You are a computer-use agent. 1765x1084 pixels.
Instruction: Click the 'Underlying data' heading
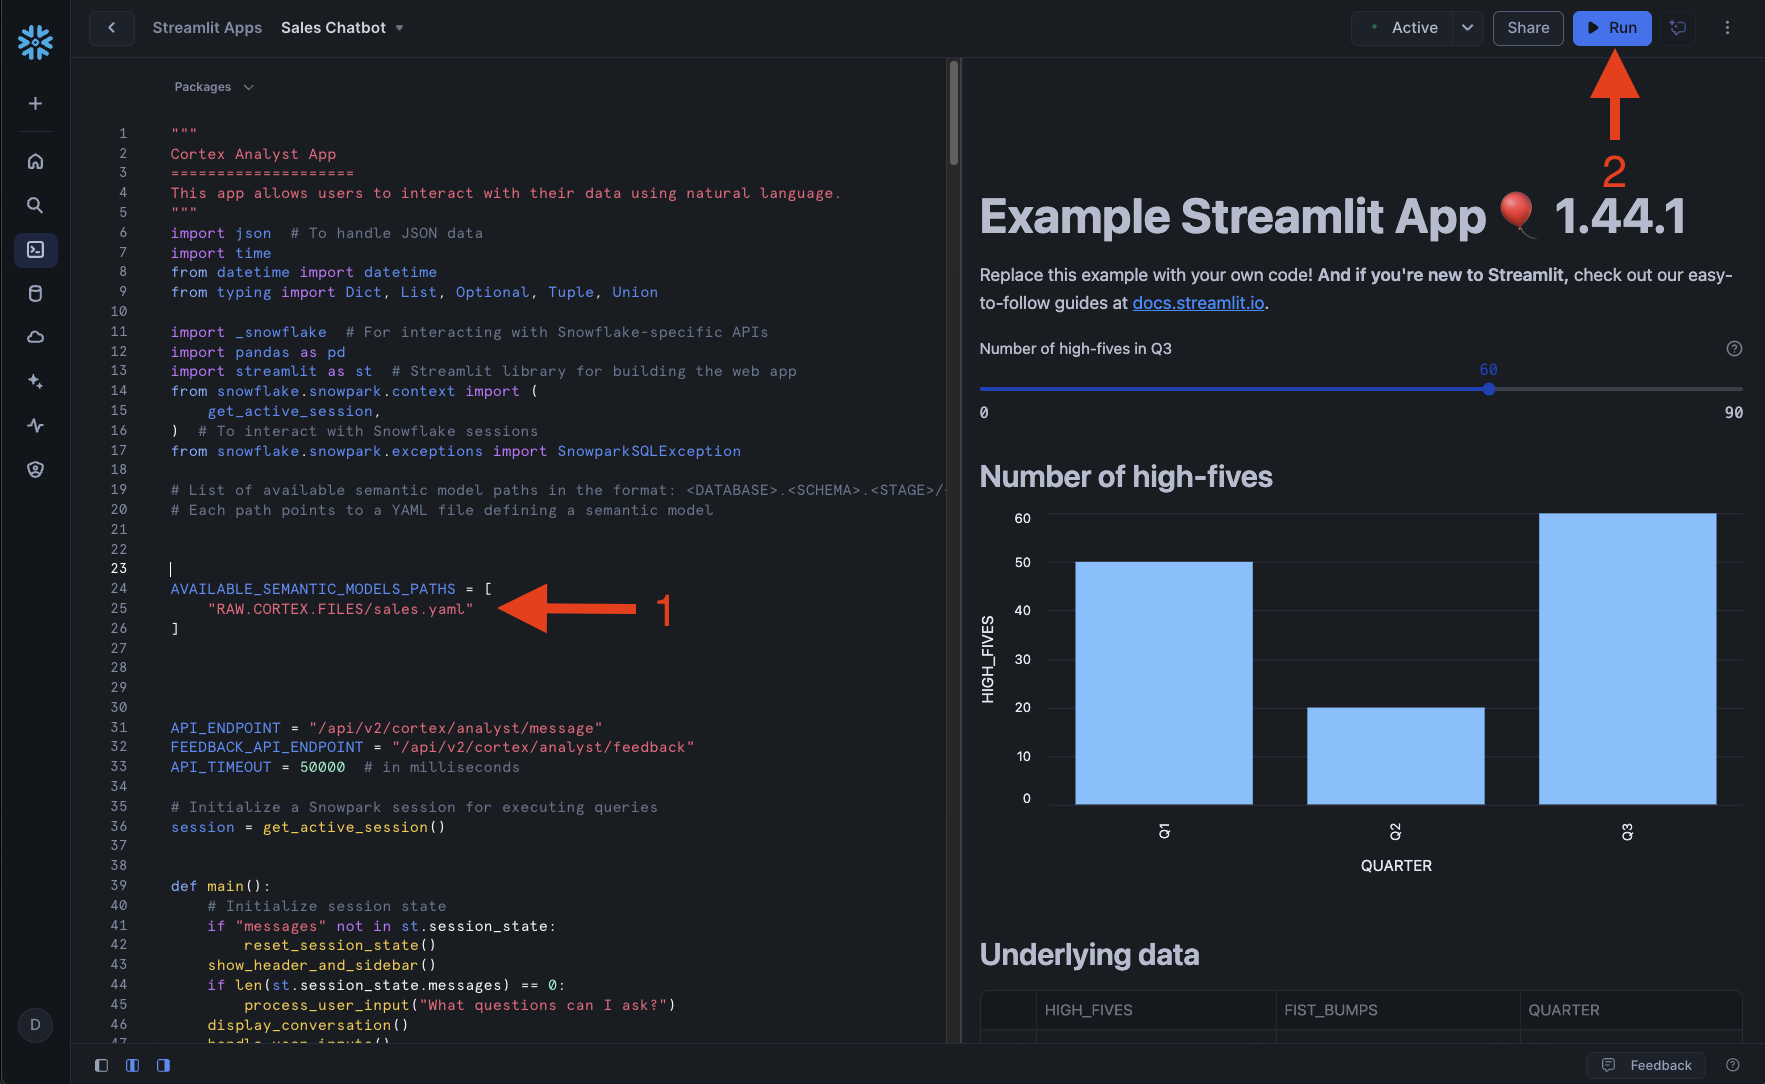1089,954
